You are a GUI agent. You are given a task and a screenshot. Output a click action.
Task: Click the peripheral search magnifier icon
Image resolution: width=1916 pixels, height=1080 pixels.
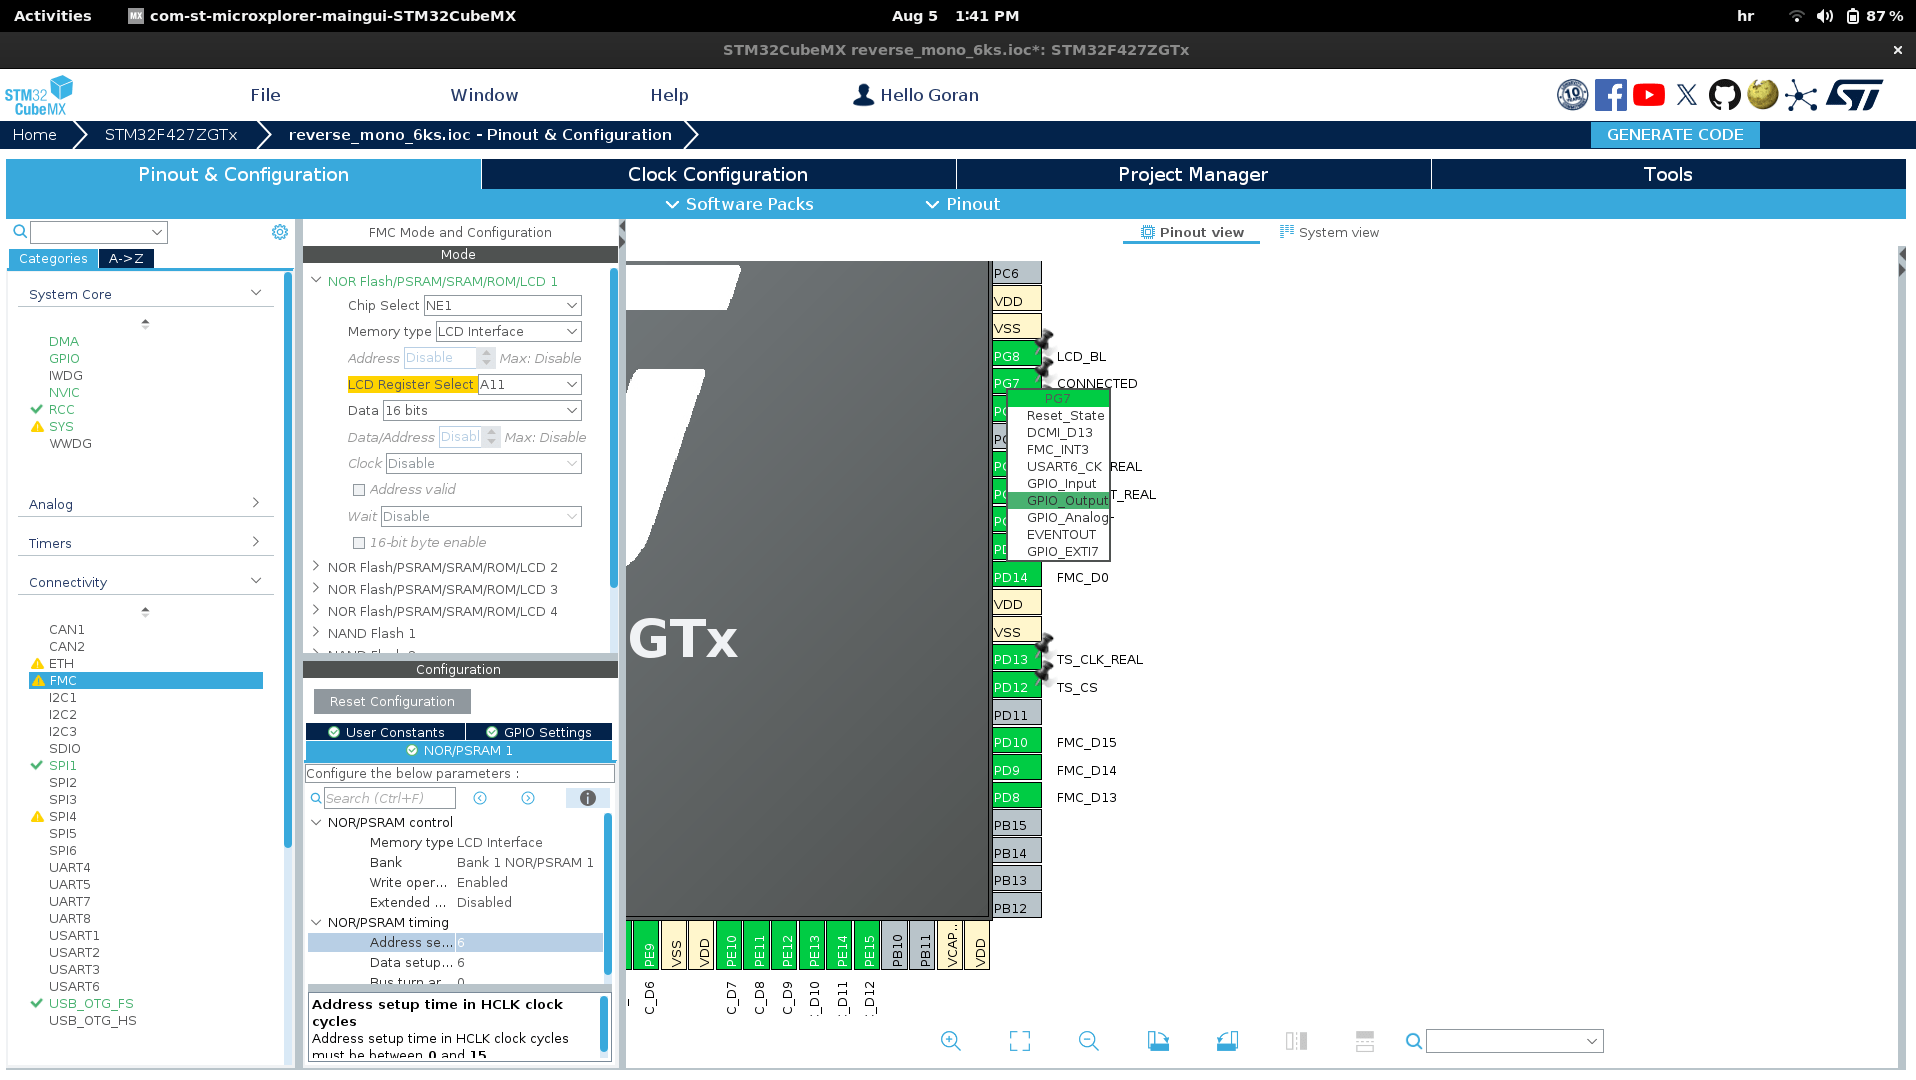point(19,232)
